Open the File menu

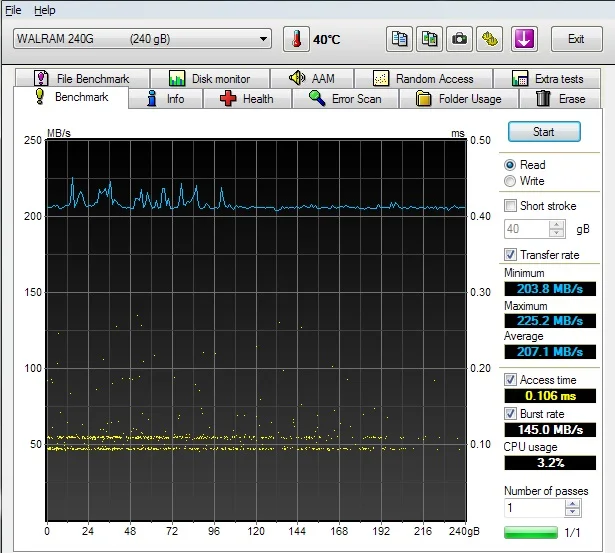click(x=13, y=10)
